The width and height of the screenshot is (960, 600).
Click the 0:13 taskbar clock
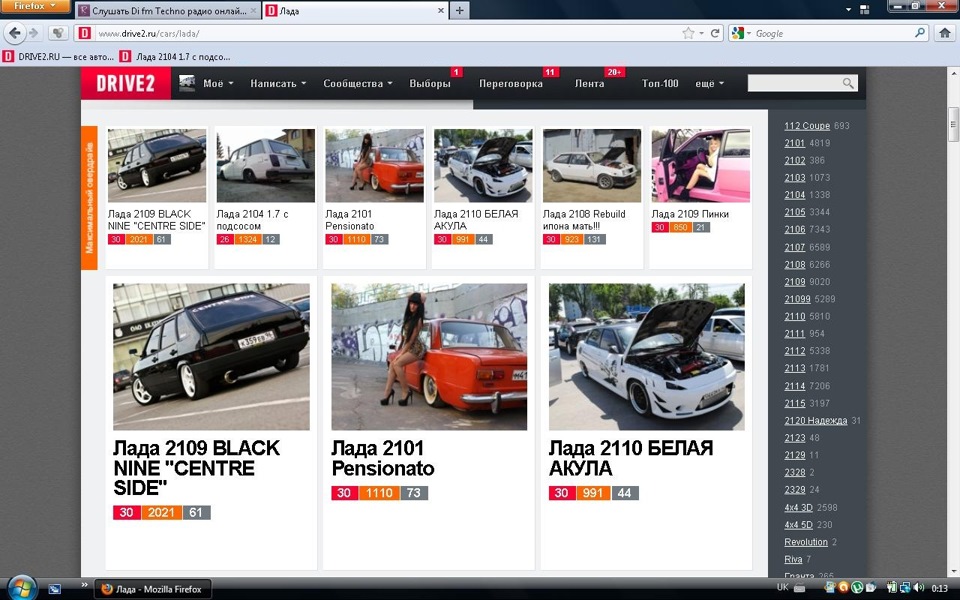940,588
